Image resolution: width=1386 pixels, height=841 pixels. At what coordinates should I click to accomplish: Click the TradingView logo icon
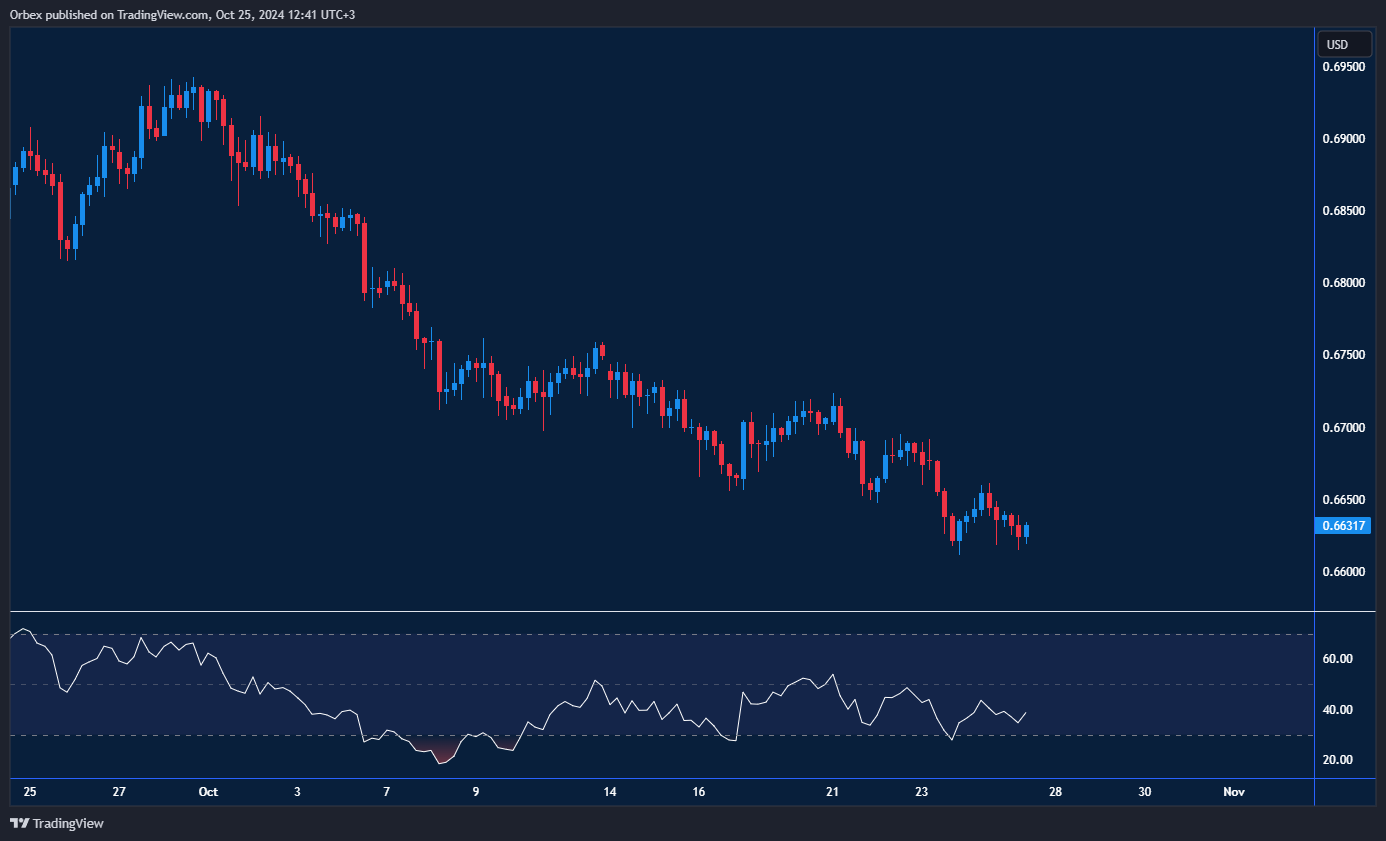(x=19, y=823)
